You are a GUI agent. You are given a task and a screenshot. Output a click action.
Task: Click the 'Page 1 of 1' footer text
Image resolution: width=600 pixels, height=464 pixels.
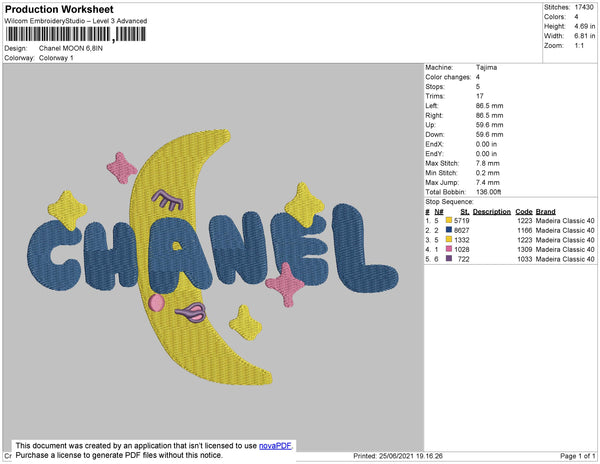[577, 456]
